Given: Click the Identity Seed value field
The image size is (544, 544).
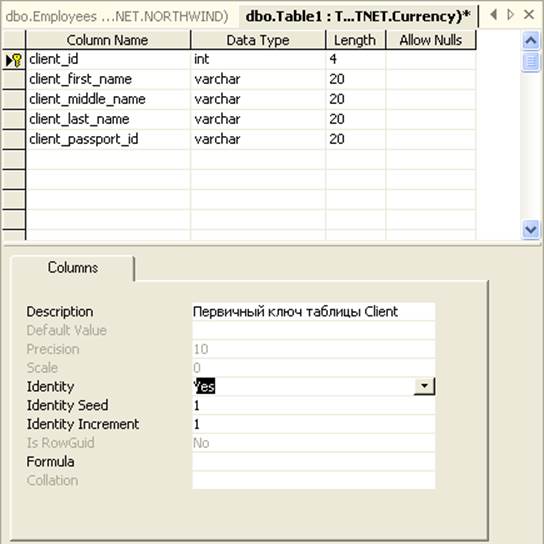Looking at the screenshot, I should pyautogui.click(x=313, y=405).
